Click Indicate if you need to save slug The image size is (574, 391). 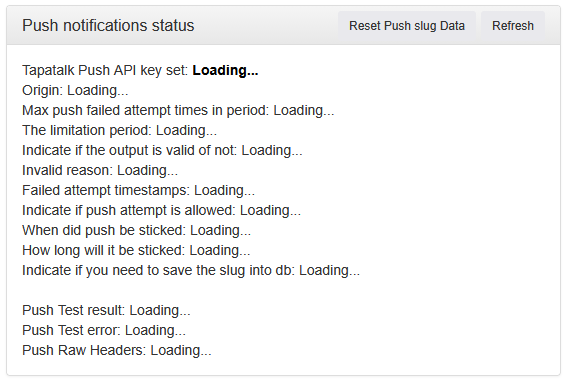[191, 271]
